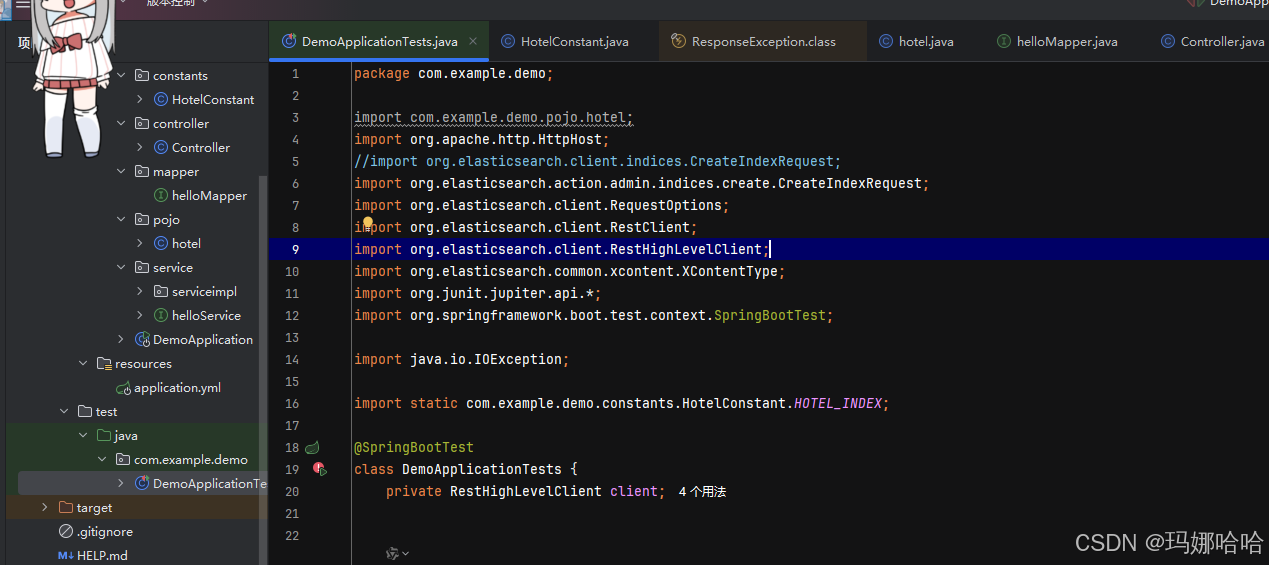Click the class icon beside hotel in tree
Screen dimensions: 1269x565
pos(160,243)
